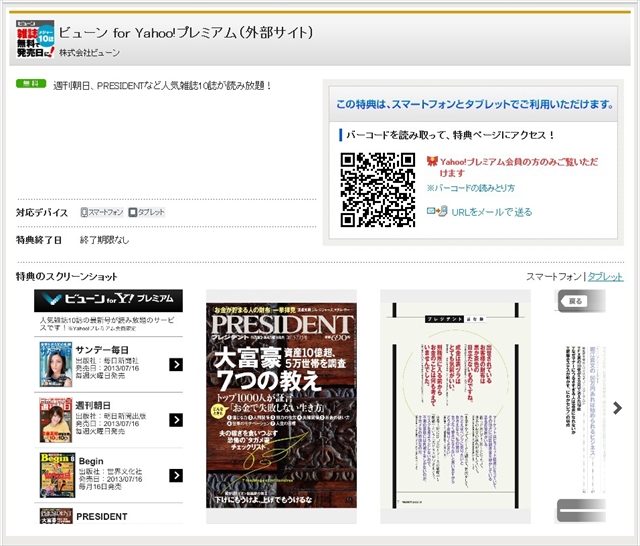Viewport: 640px width, 546px height.
Task: Click the 終了期限なし text
Action: click(x=104, y=240)
